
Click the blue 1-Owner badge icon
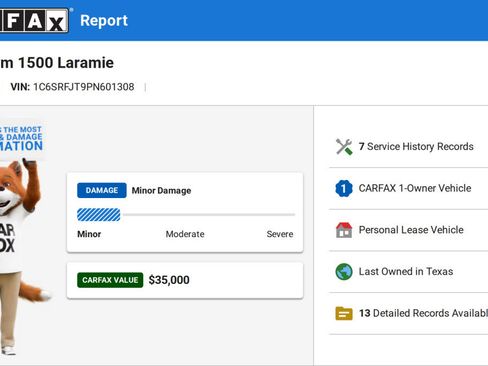344,188
